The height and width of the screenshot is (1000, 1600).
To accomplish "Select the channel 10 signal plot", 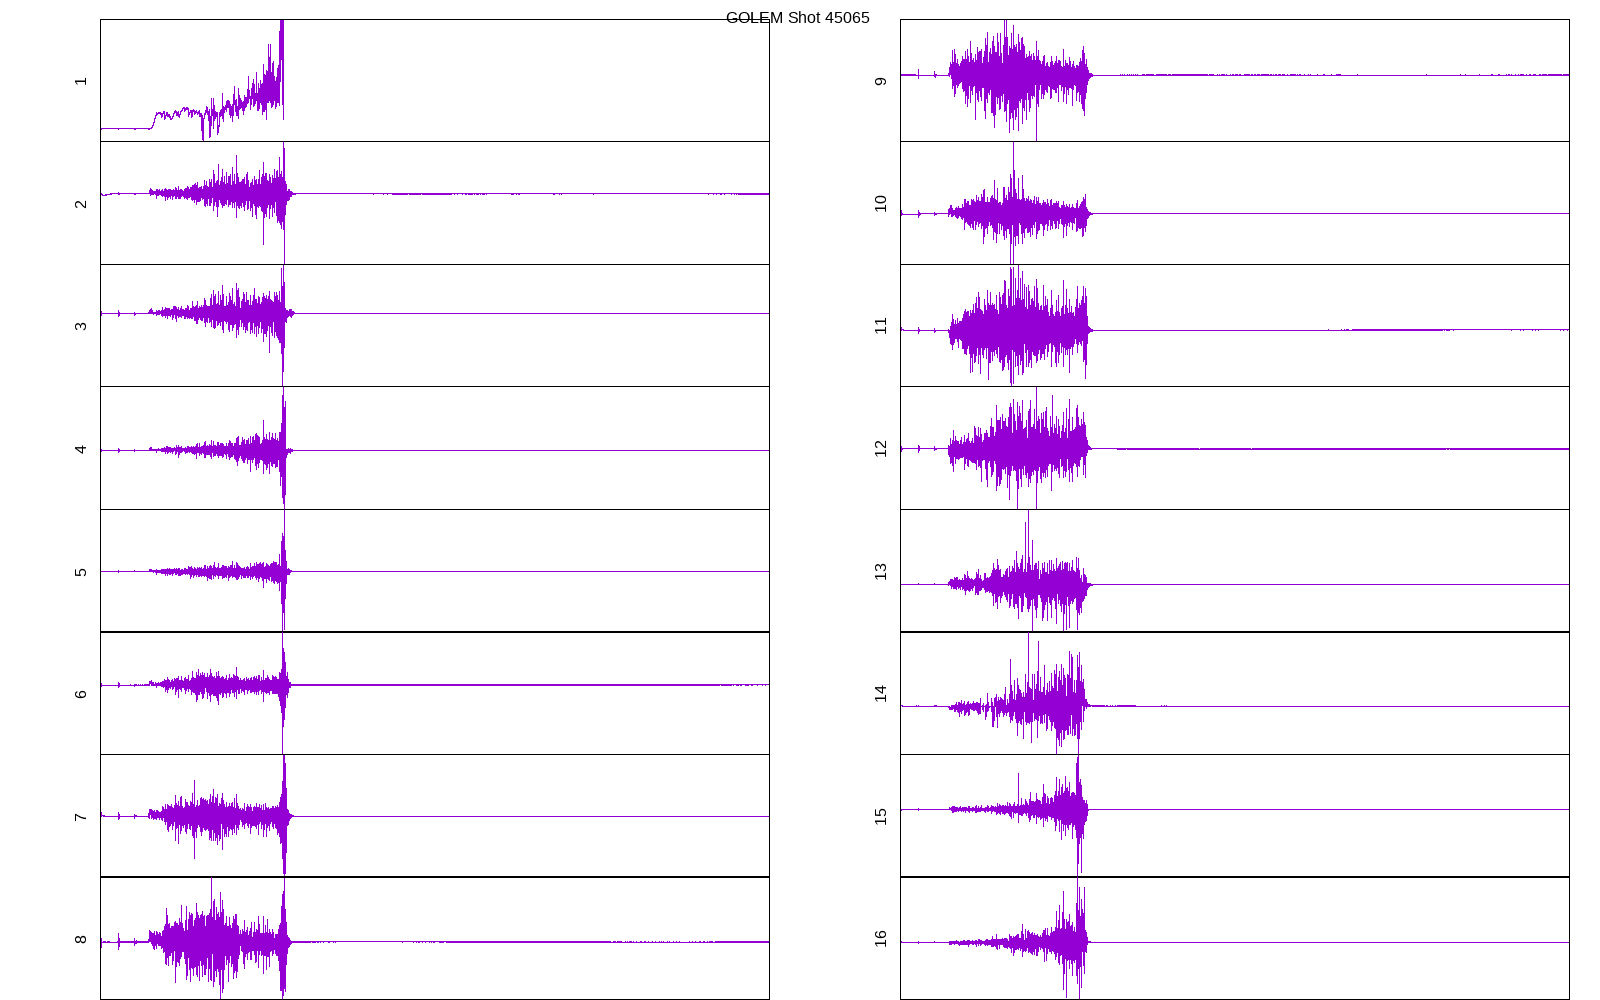I will tap(1234, 203).
